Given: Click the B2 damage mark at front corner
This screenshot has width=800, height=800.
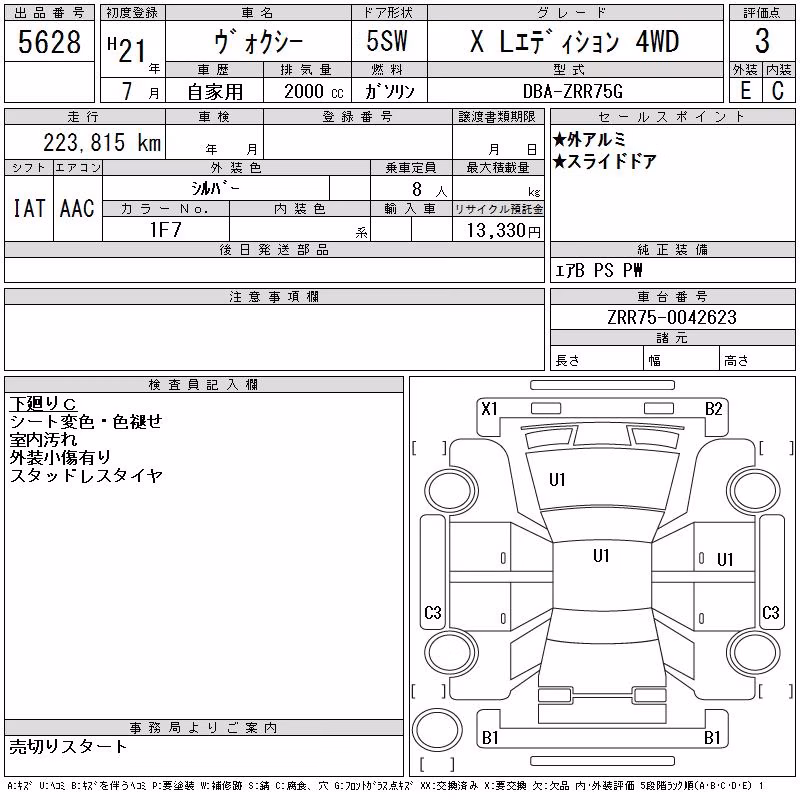Looking at the screenshot, I should click(714, 409).
